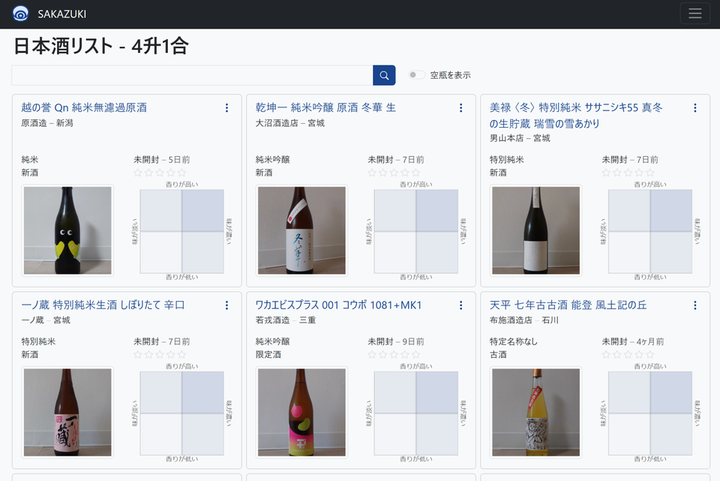Screen dimensions: 720x481
Task: Click the SAKAZUKI brand name
Action: [62, 14]
